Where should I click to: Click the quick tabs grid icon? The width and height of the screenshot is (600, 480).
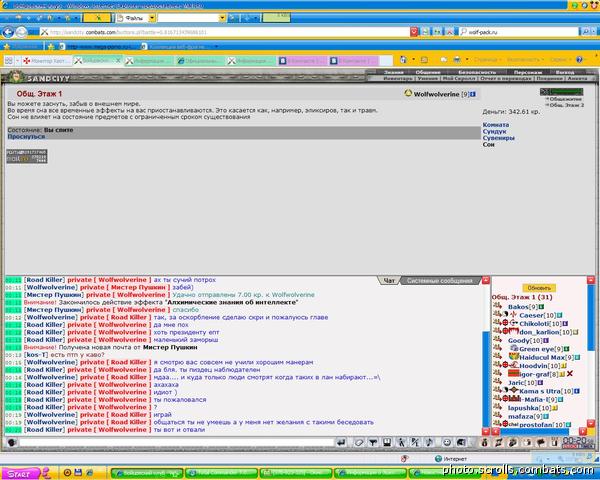pos(8,60)
